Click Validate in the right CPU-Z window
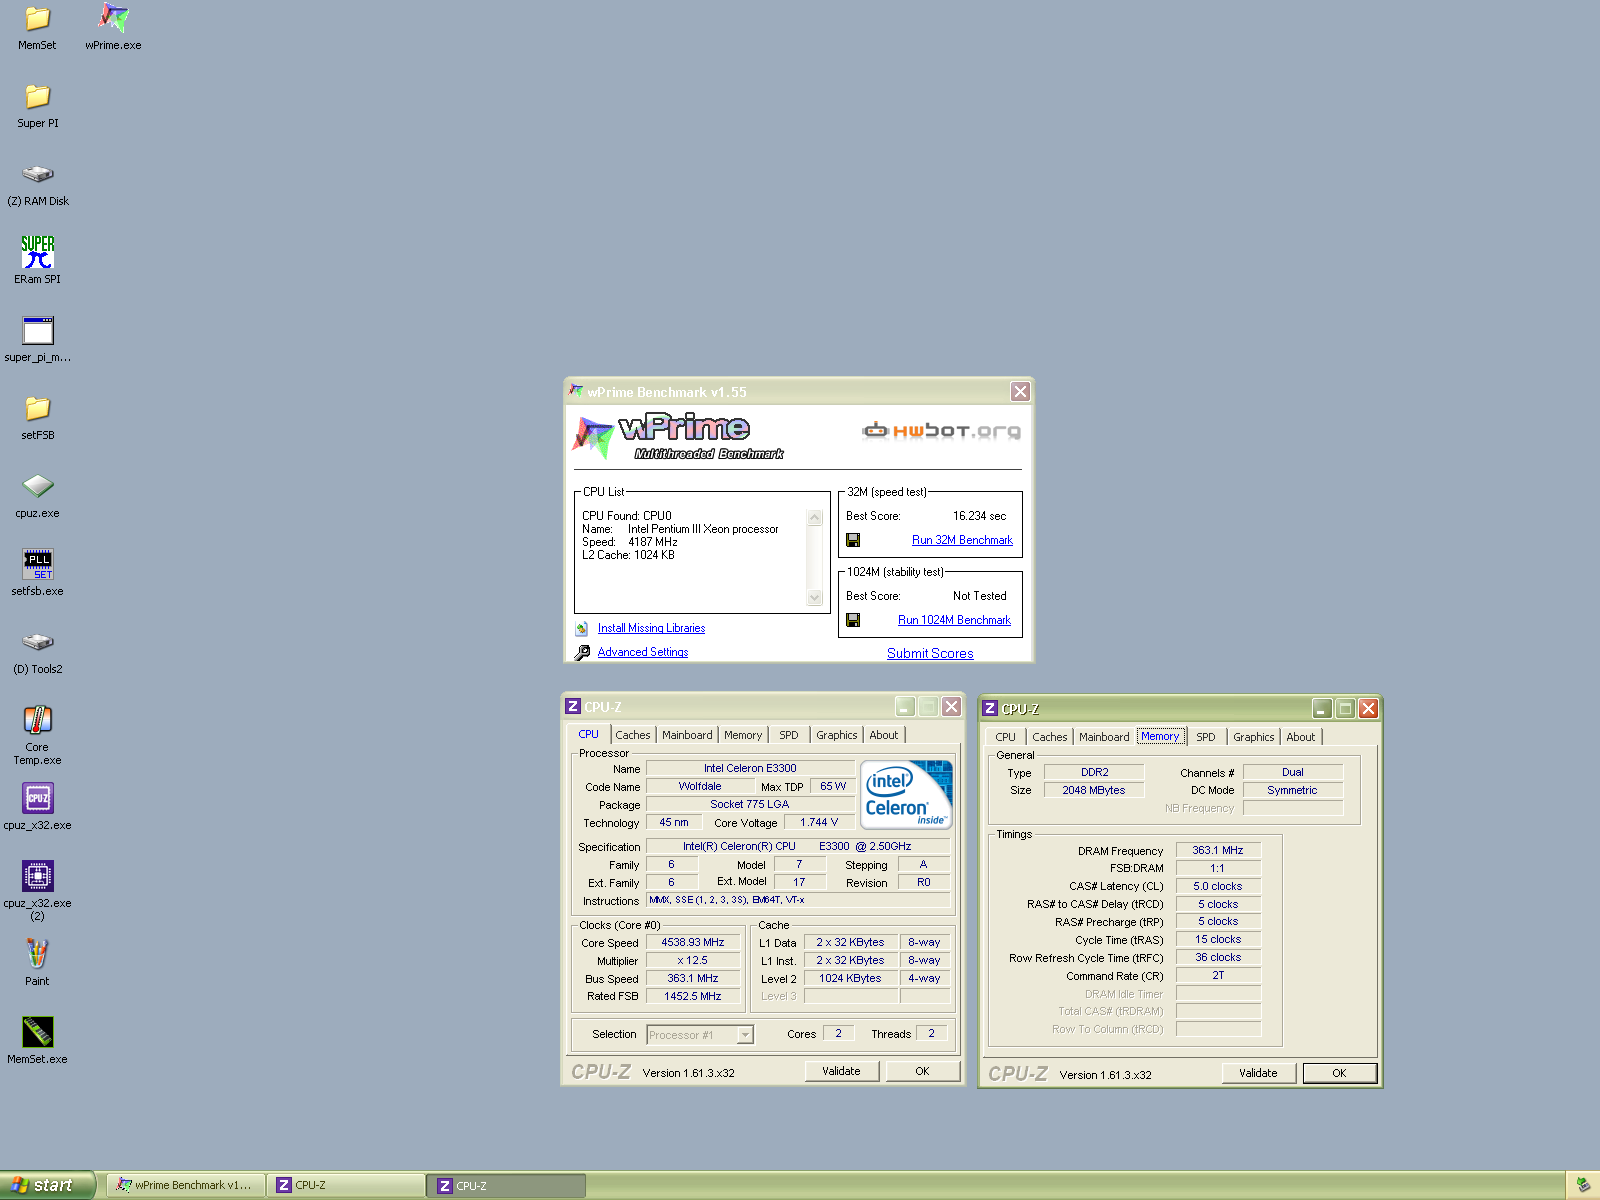The height and width of the screenshot is (1200, 1600). 1258,1073
